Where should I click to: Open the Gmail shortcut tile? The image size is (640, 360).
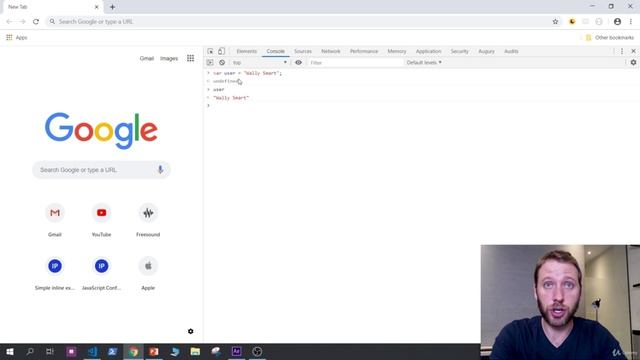(x=55, y=220)
